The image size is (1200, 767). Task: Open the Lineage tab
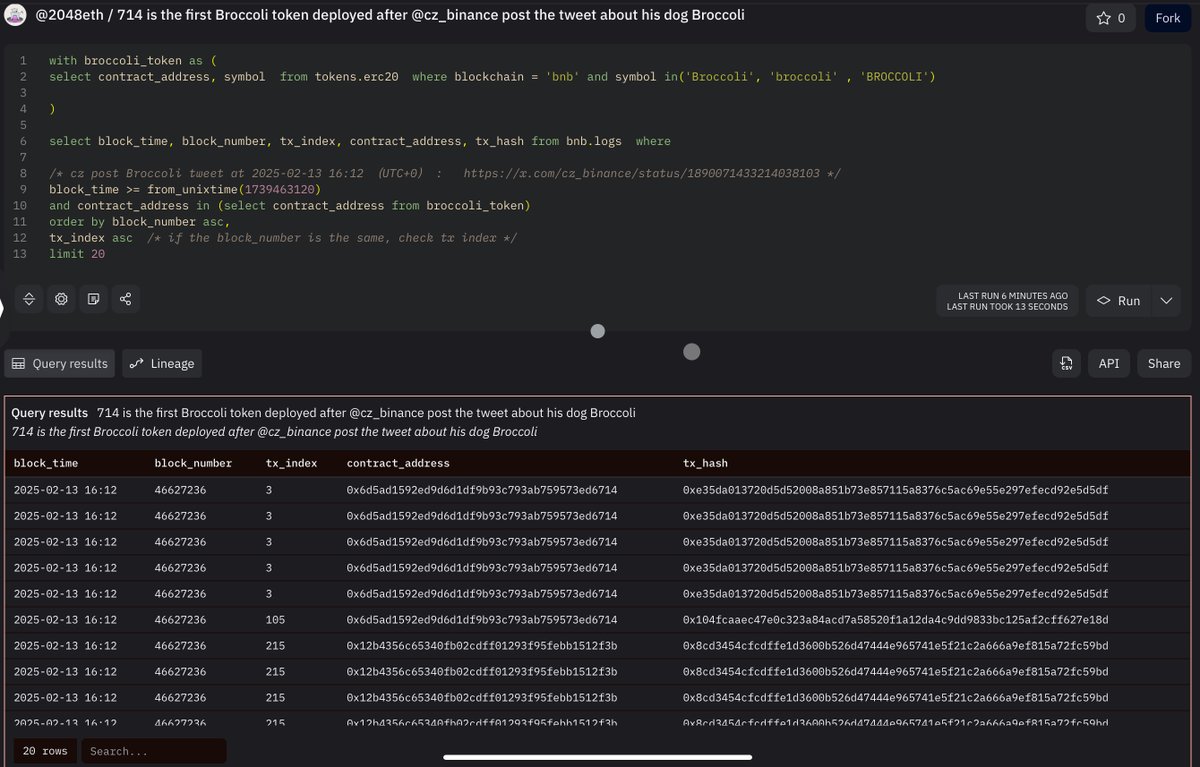point(162,364)
